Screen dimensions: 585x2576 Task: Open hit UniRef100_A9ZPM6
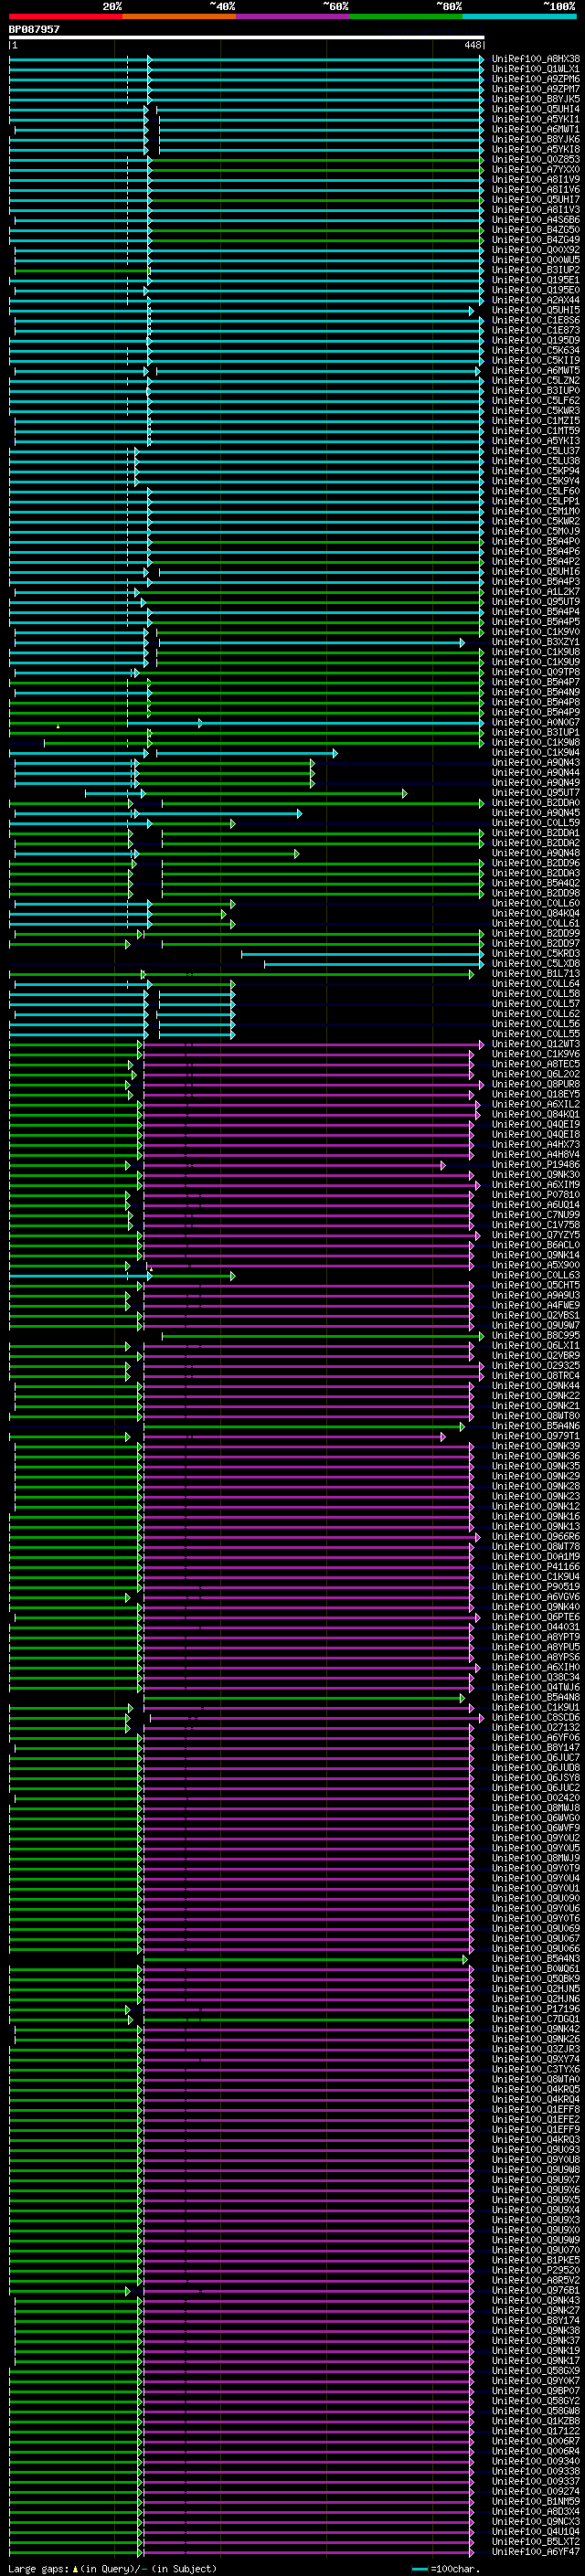tap(536, 79)
